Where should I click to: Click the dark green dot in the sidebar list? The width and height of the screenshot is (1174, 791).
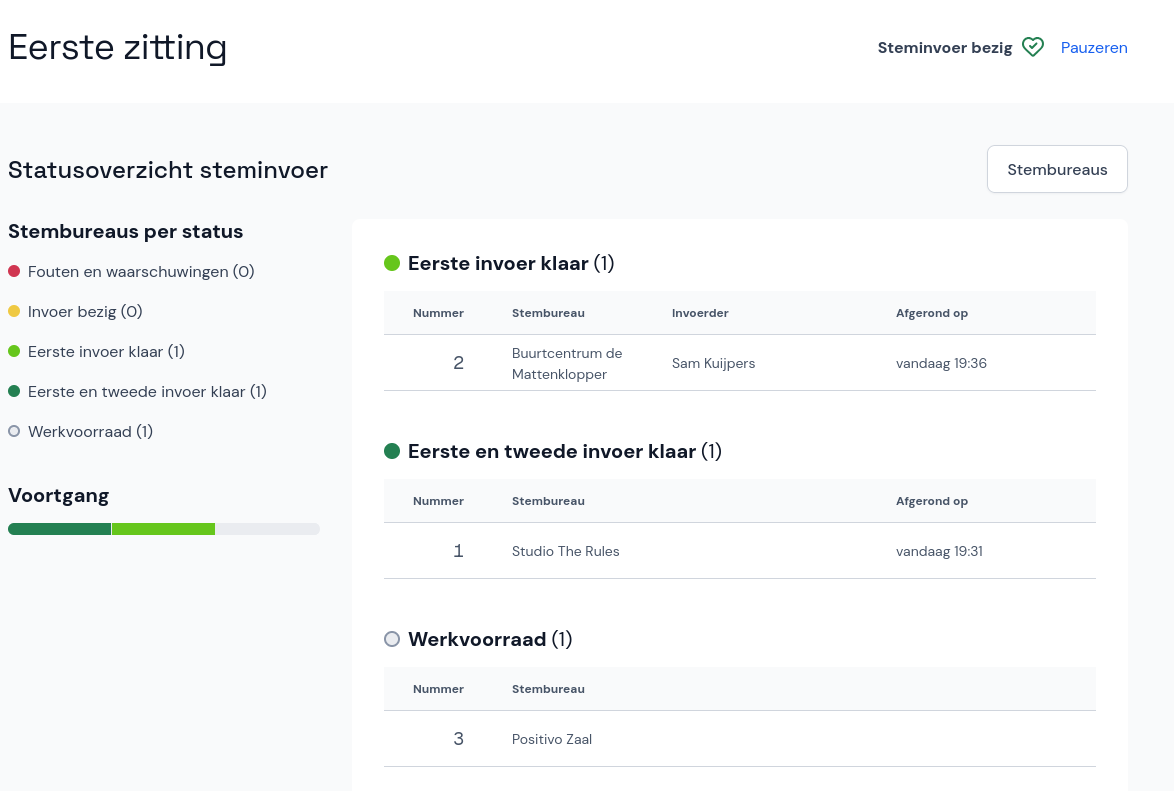[x=14, y=392]
